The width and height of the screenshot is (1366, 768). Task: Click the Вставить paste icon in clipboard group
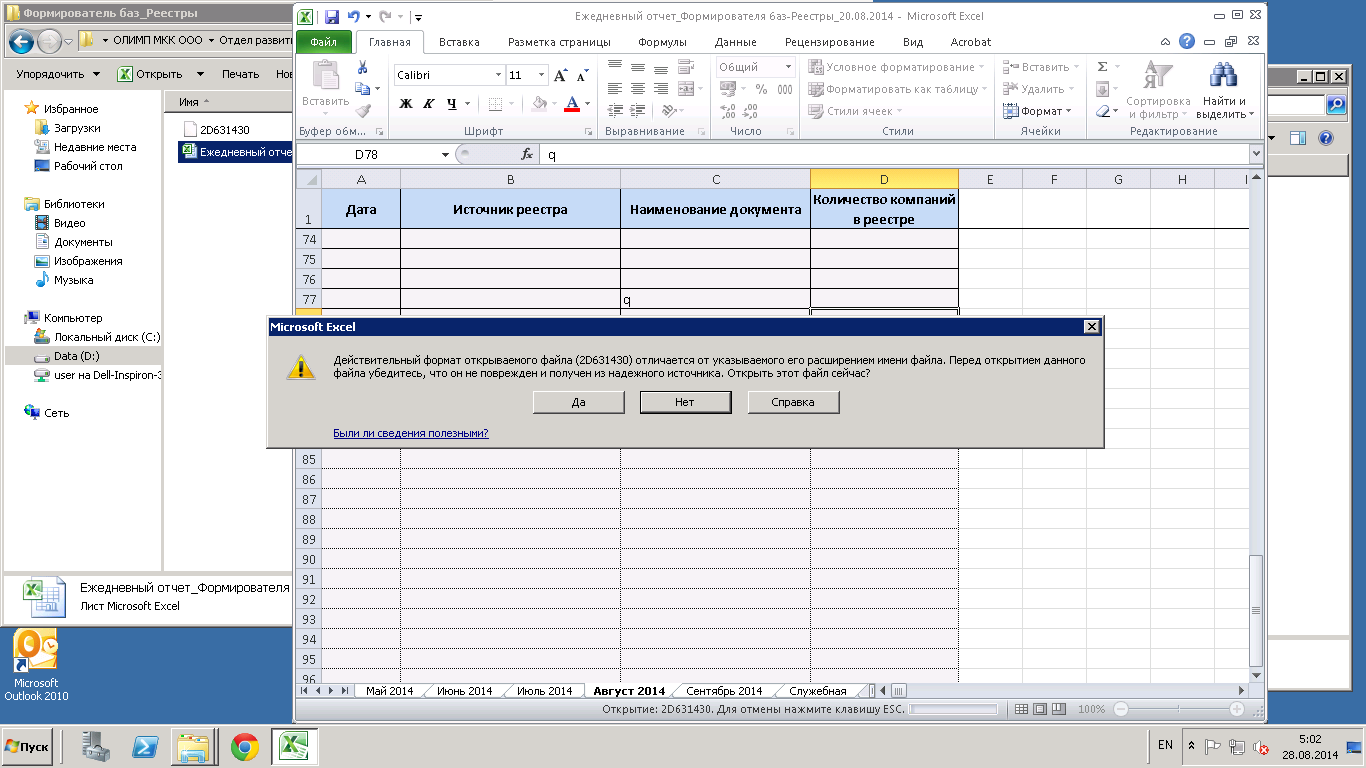[326, 75]
